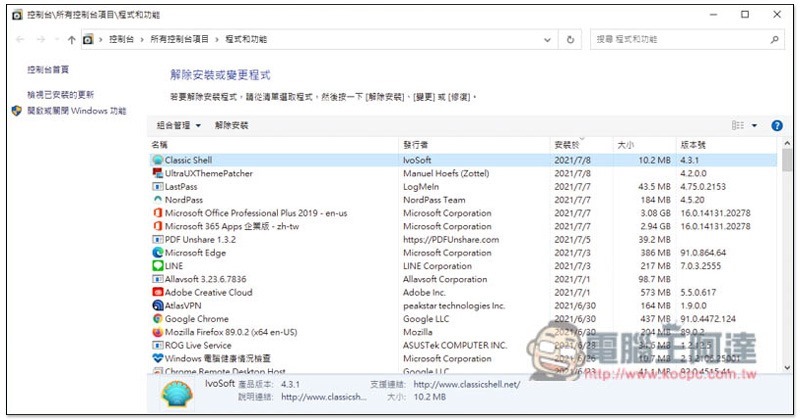800x420 pixels.
Task: Click the Microsoft Edge icon
Action: (158, 253)
